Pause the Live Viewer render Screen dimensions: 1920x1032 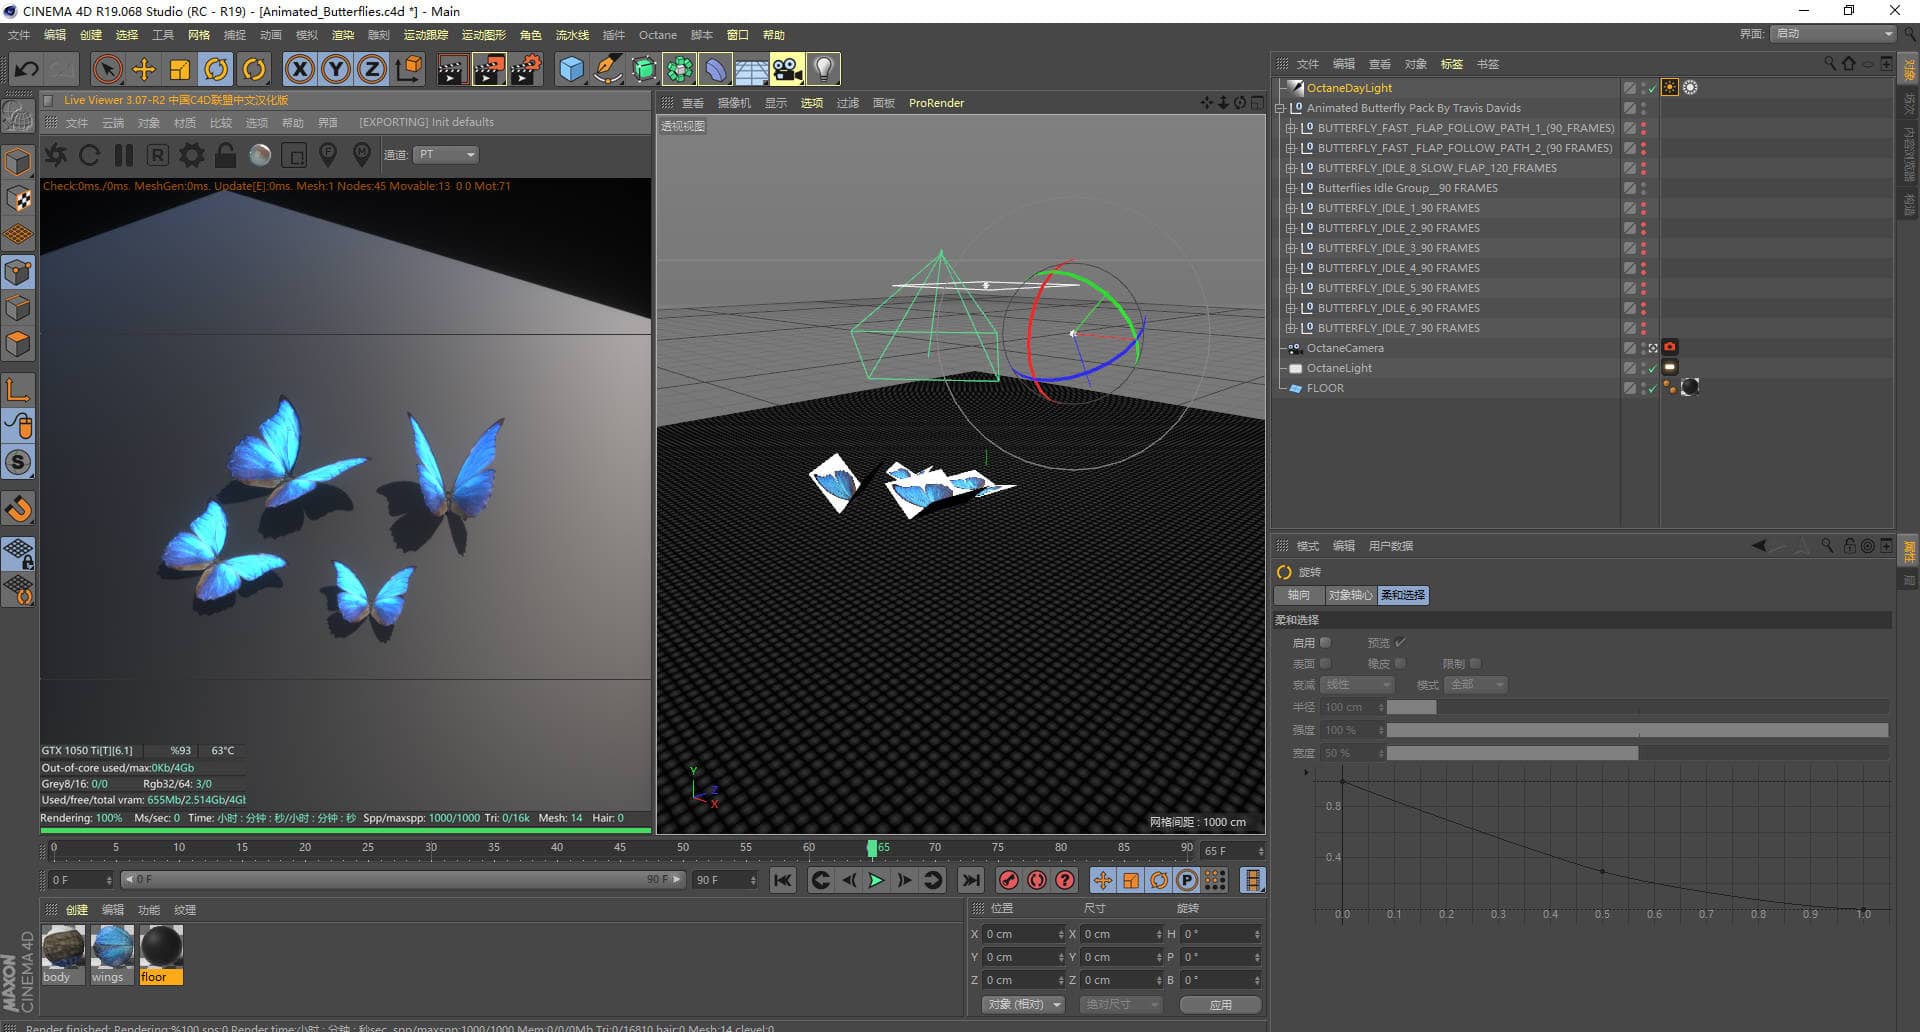(x=124, y=155)
